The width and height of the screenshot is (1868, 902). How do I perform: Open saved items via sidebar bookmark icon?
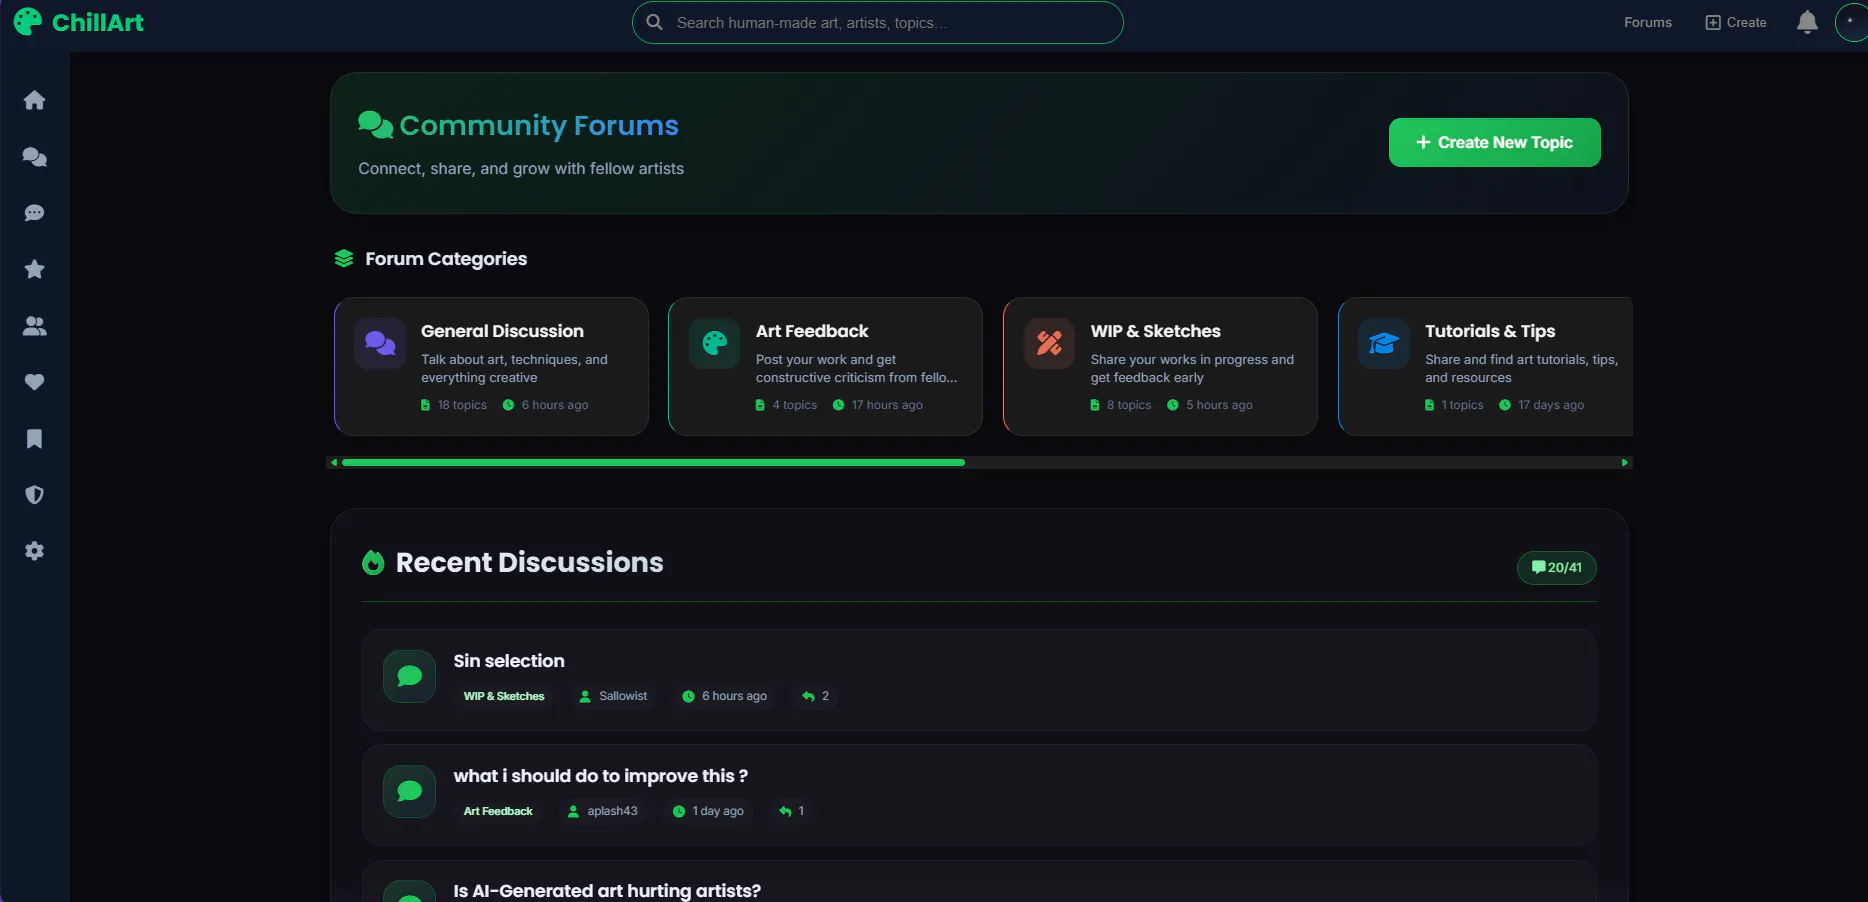click(x=35, y=439)
